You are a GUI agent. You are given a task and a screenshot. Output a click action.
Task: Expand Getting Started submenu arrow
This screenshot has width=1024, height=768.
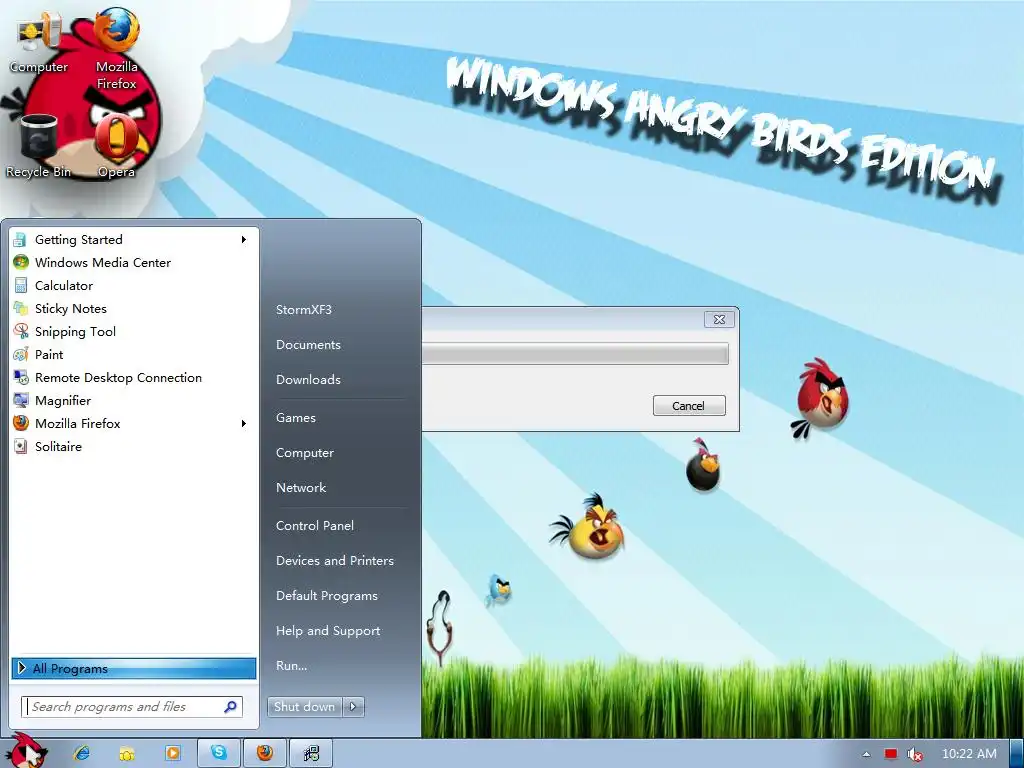pos(244,240)
